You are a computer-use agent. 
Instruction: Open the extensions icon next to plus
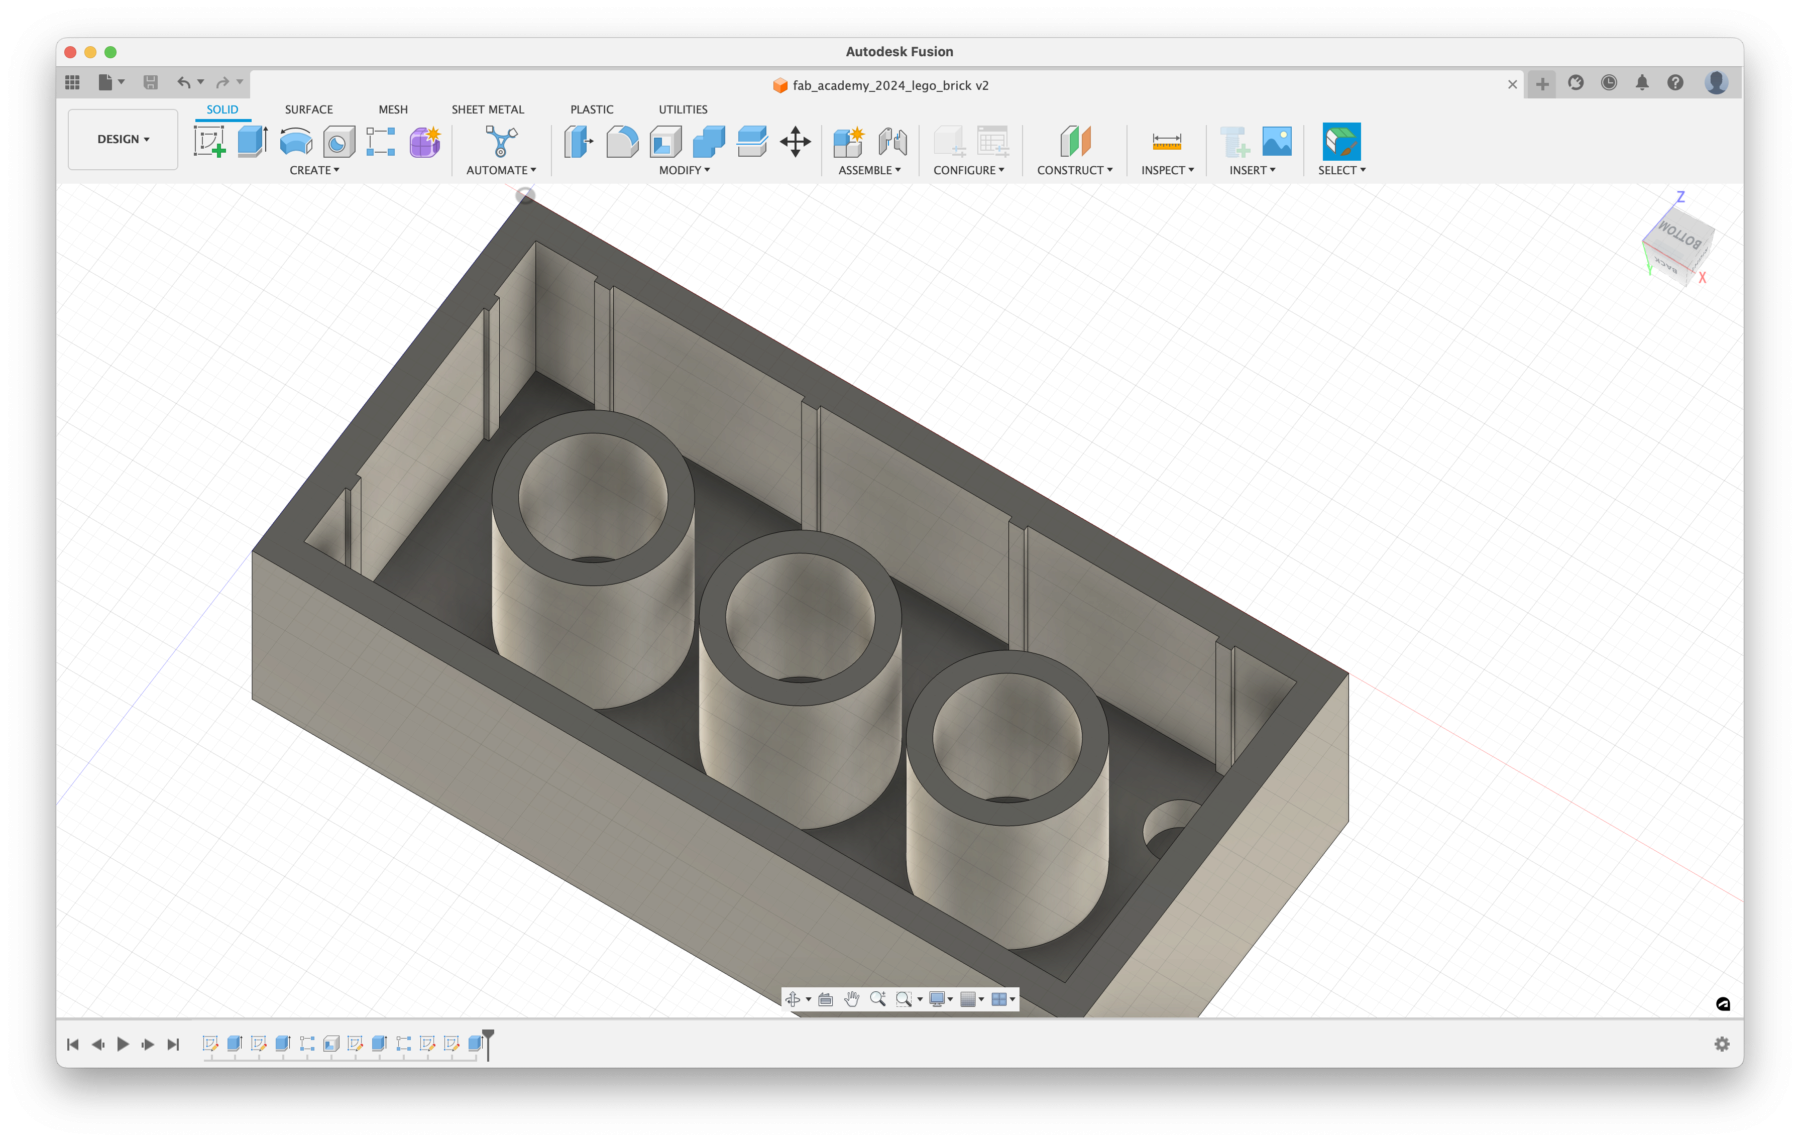(x=1576, y=83)
